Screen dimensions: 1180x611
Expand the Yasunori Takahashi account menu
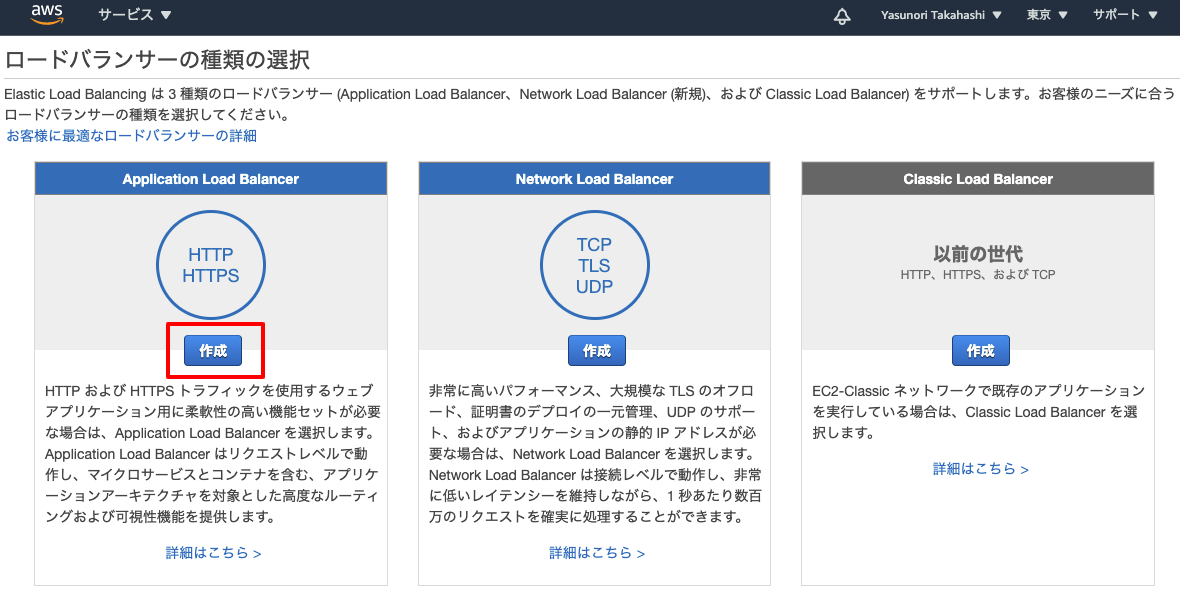point(941,15)
